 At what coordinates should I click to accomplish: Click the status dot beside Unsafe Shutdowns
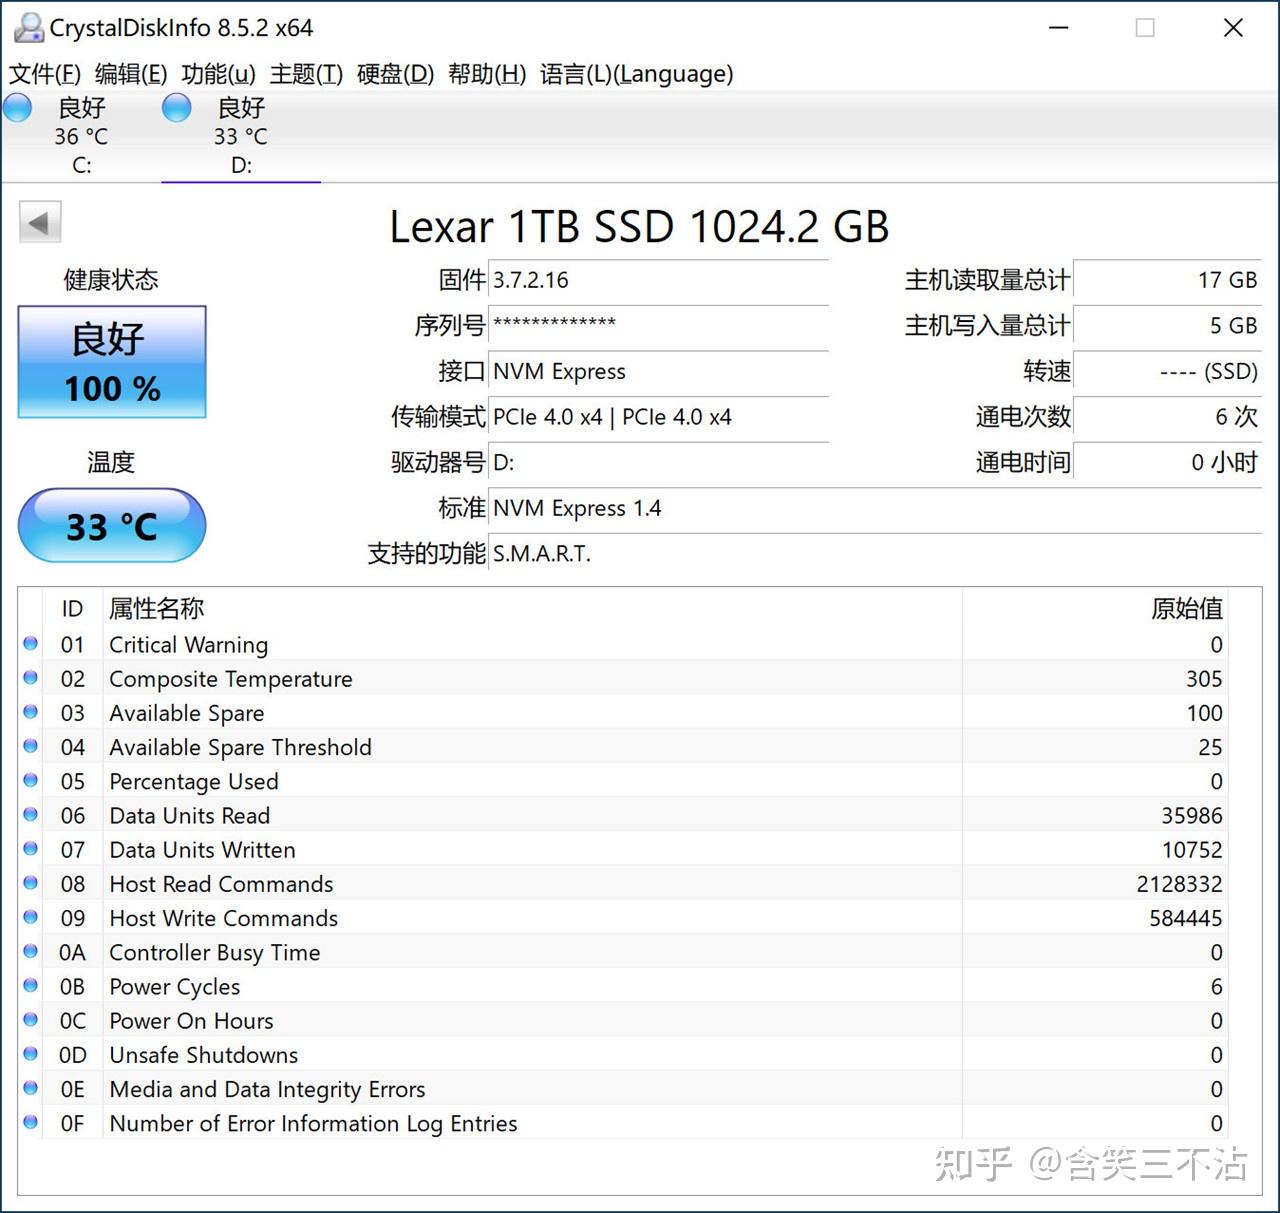(30, 1054)
